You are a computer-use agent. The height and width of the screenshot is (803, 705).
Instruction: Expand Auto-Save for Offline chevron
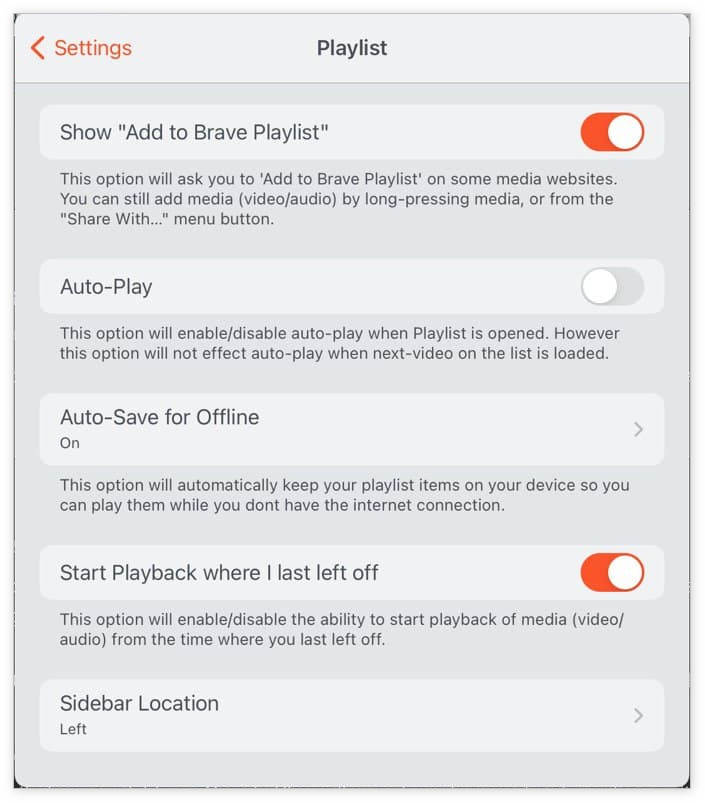point(638,429)
